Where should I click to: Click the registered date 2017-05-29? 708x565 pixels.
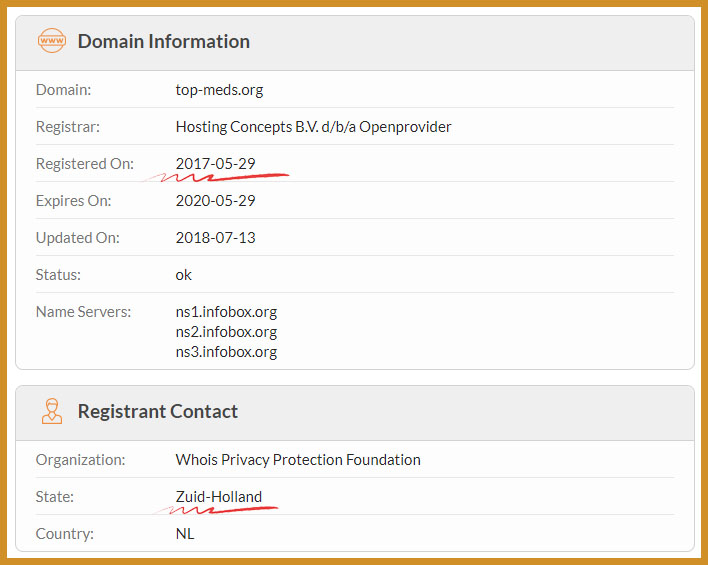point(215,163)
